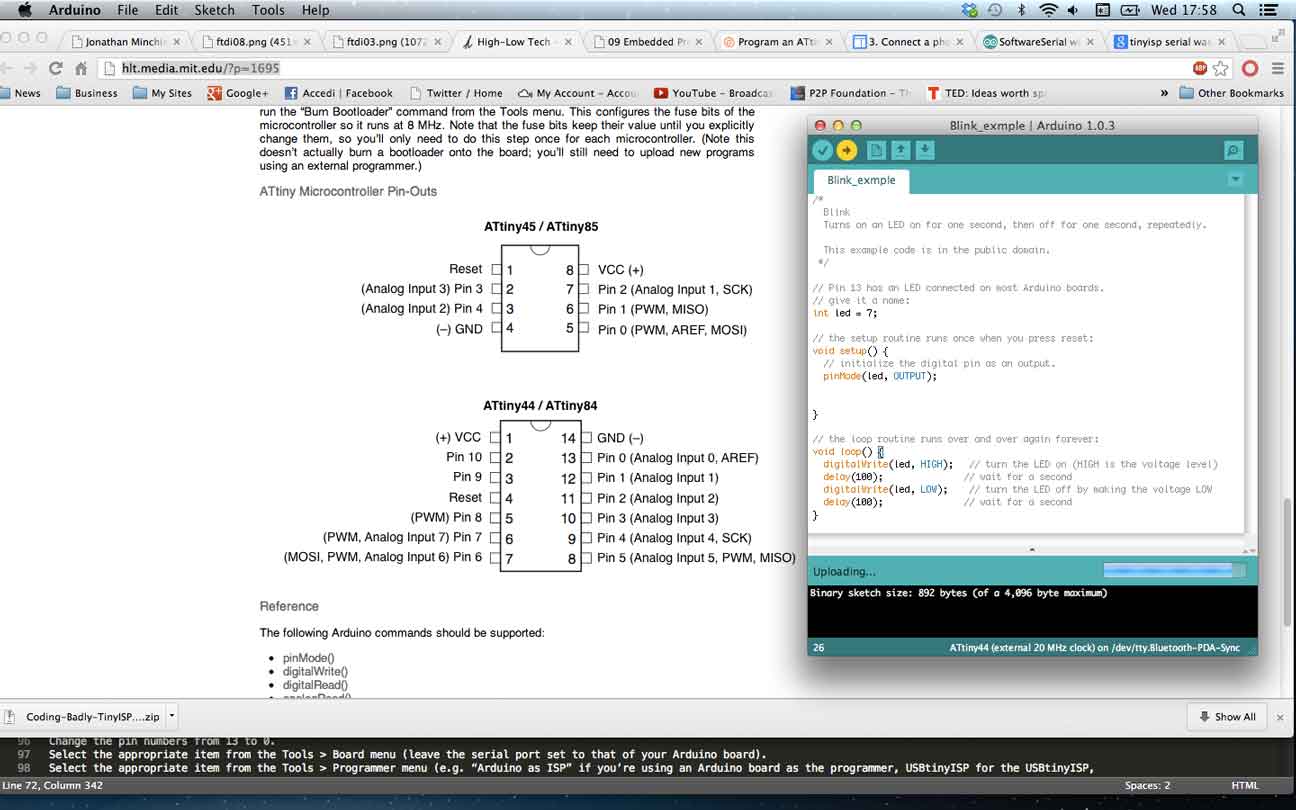Open the My Sites bookmarks folder
This screenshot has width=1296, height=810.
162,93
